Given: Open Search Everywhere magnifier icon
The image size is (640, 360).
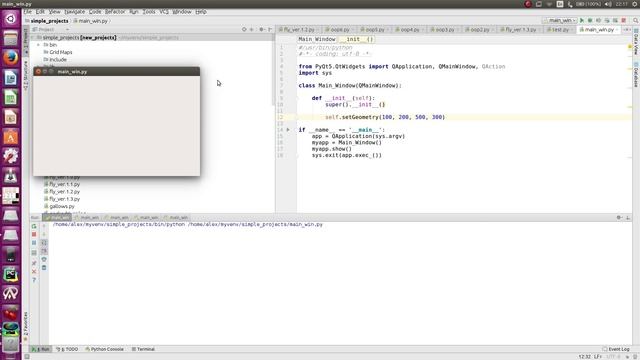Looking at the screenshot, I should (636, 20).
